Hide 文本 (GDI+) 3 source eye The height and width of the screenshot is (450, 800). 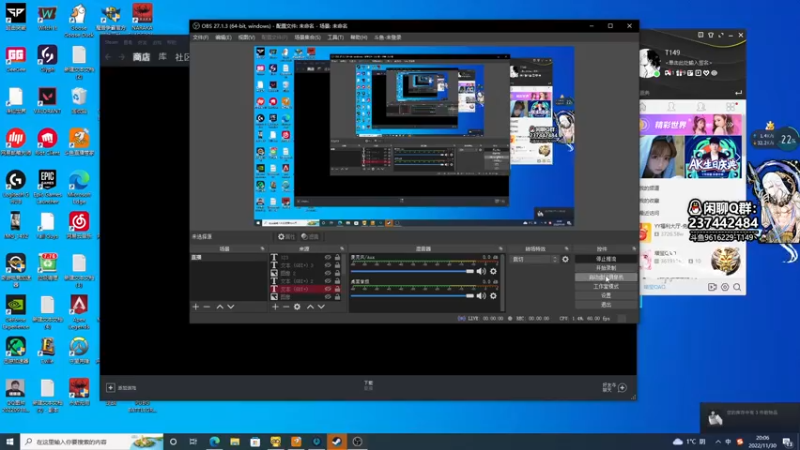(328, 265)
